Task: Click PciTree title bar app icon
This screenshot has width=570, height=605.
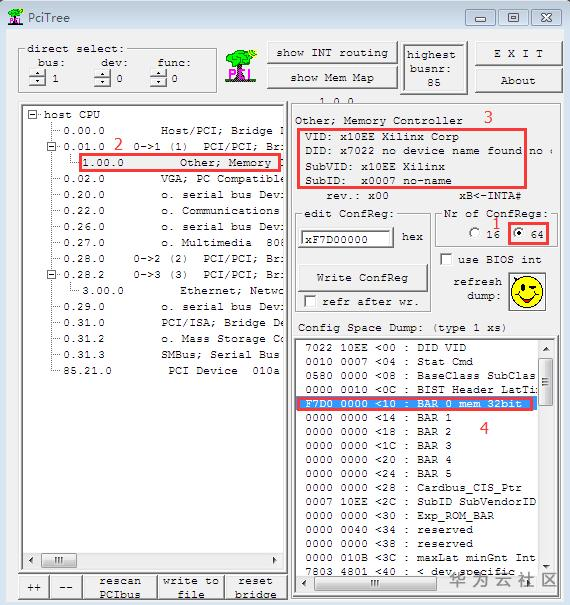Action: [16, 17]
